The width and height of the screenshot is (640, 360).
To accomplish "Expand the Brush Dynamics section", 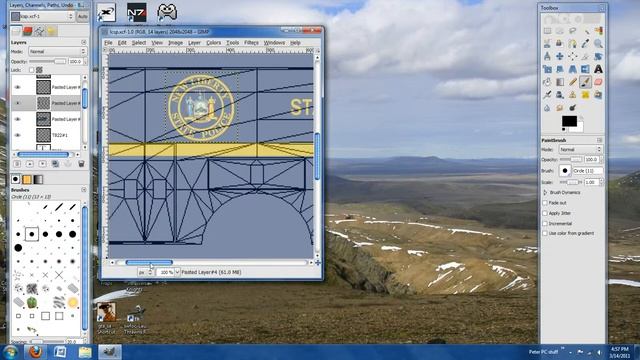I will point(545,192).
